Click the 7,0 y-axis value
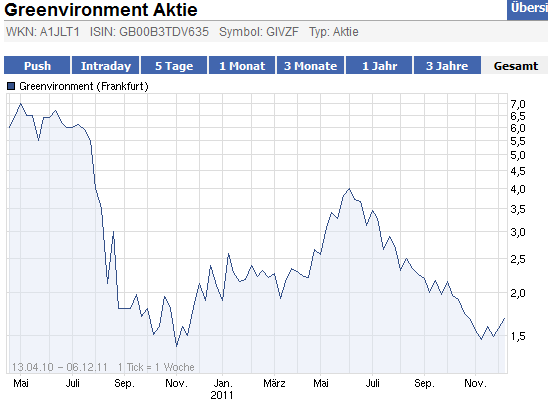This screenshot has height=407, width=548. point(518,104)
